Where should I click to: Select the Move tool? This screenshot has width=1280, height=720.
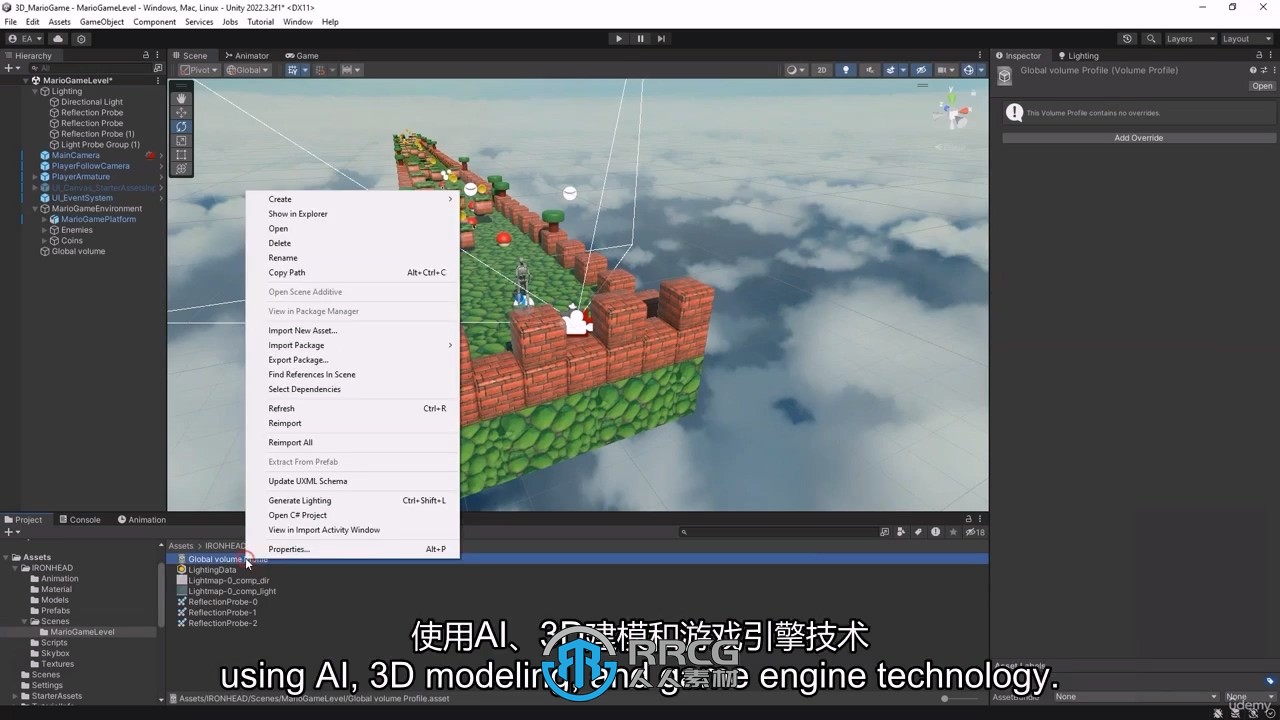pyautogui.click(x=181, y=112)
